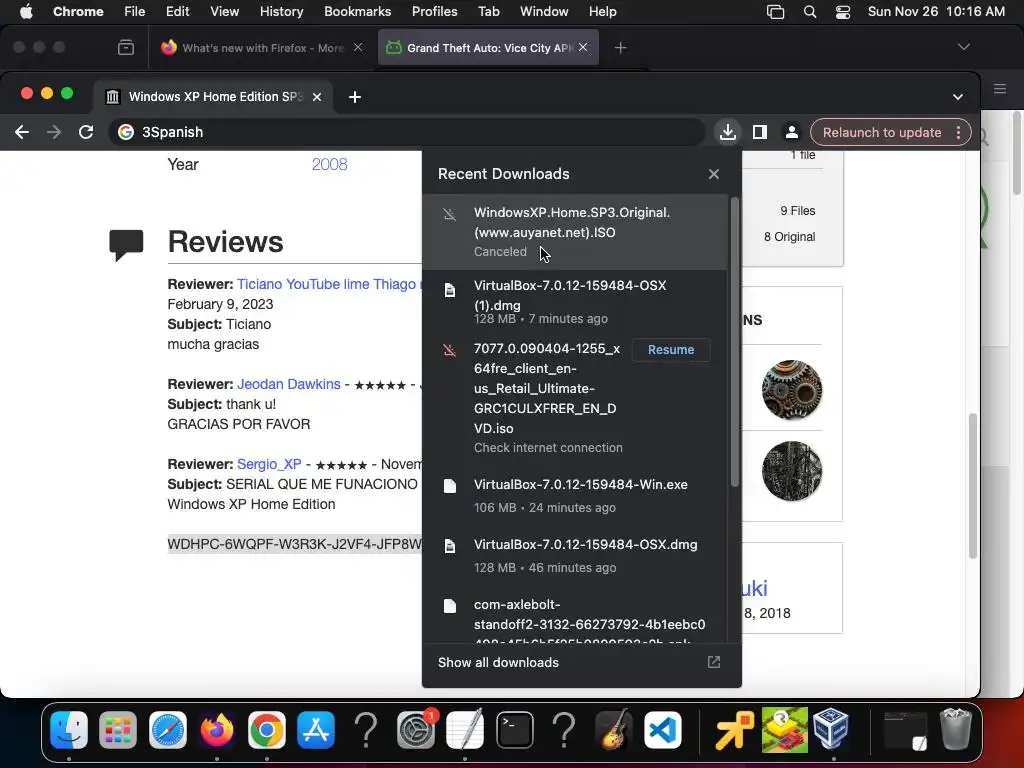Image resolution: width=1024 pixels, height=768 pixels.
Task: Open Control Center in menu bar
Action: click(843, 12)
